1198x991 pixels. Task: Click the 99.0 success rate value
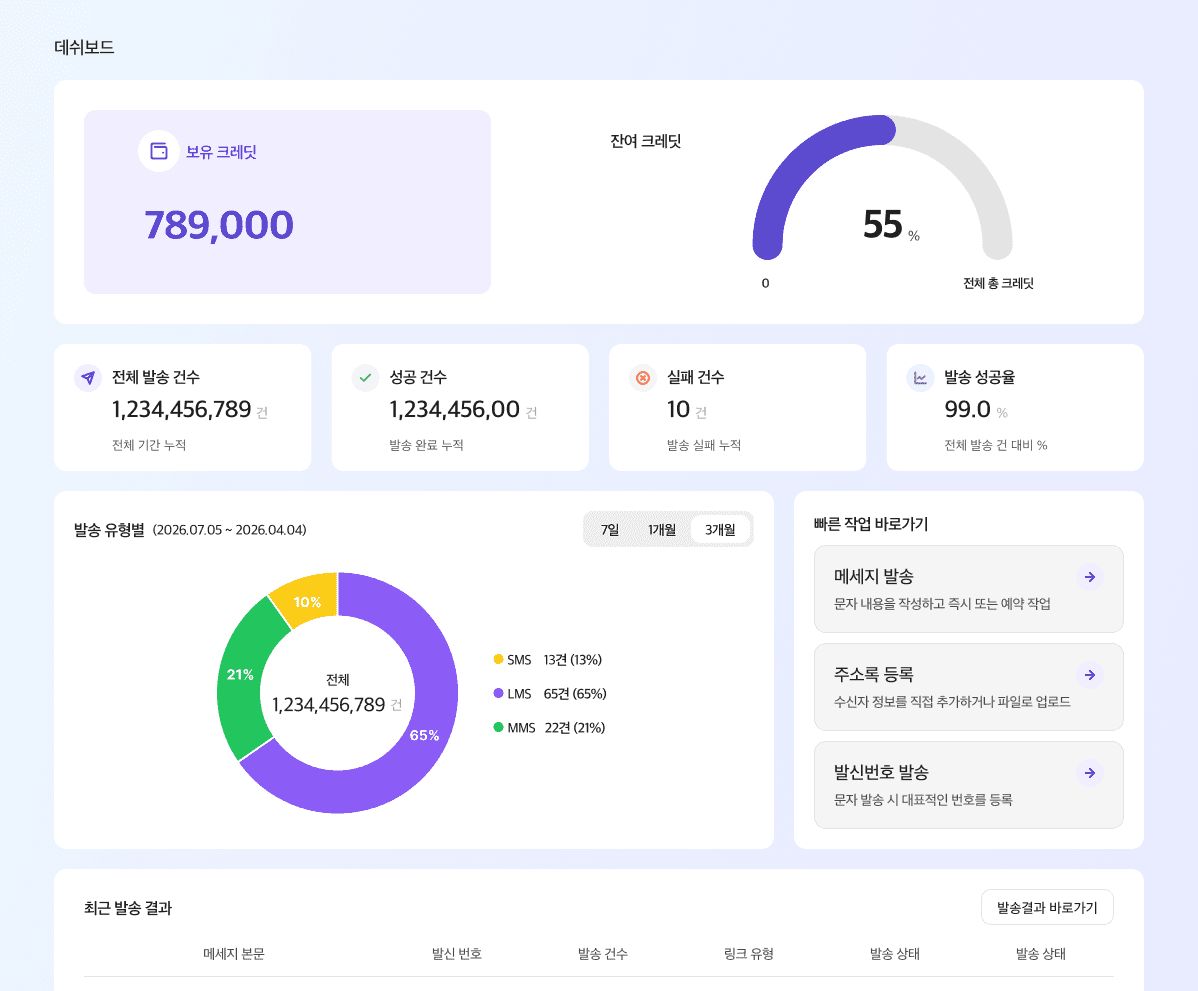[x=967, y=410]
